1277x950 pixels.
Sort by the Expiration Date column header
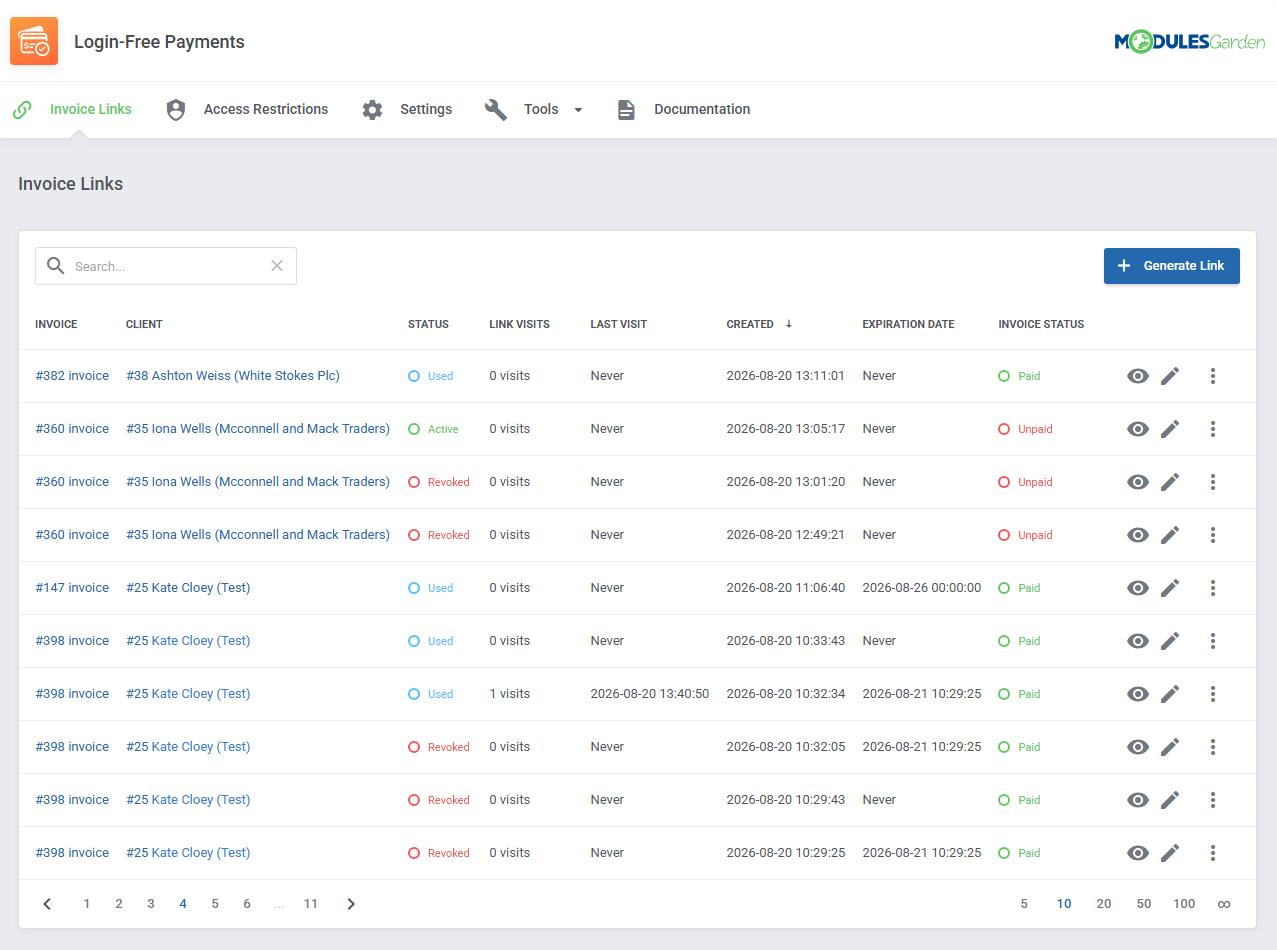(x=908, y=324)
